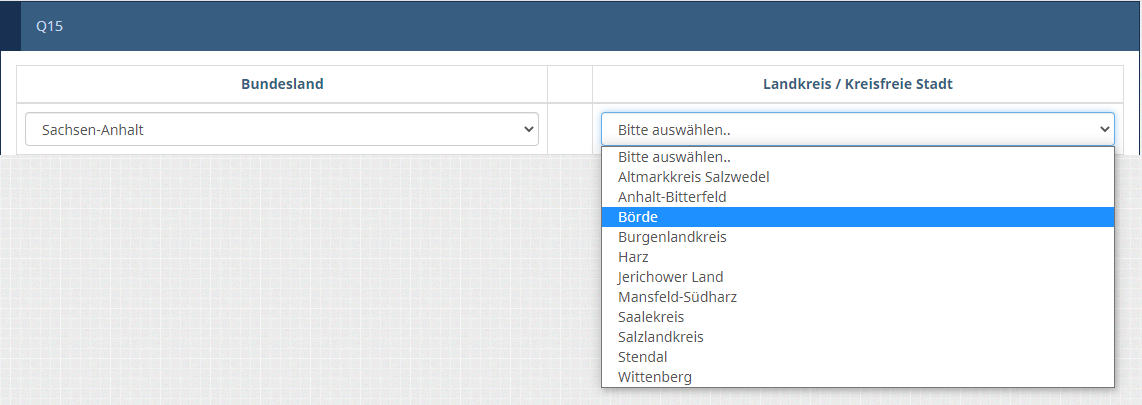Click the Bundesland column header
Viewport: 1142px width, 405px height.
tap(282, 85)
